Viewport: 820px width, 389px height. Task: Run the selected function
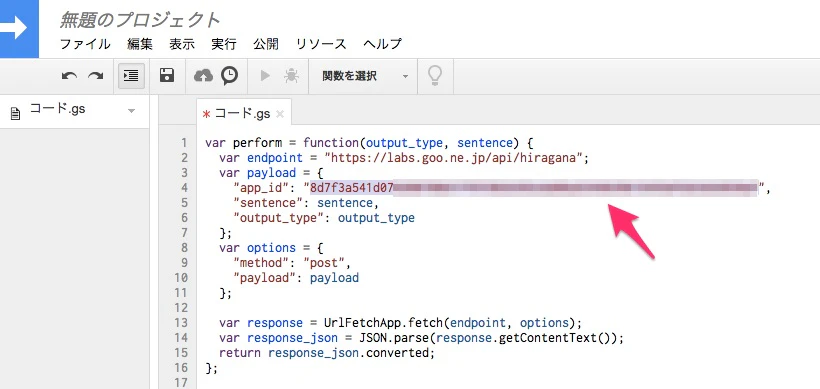pyautogui.click(x=265, y=76)
